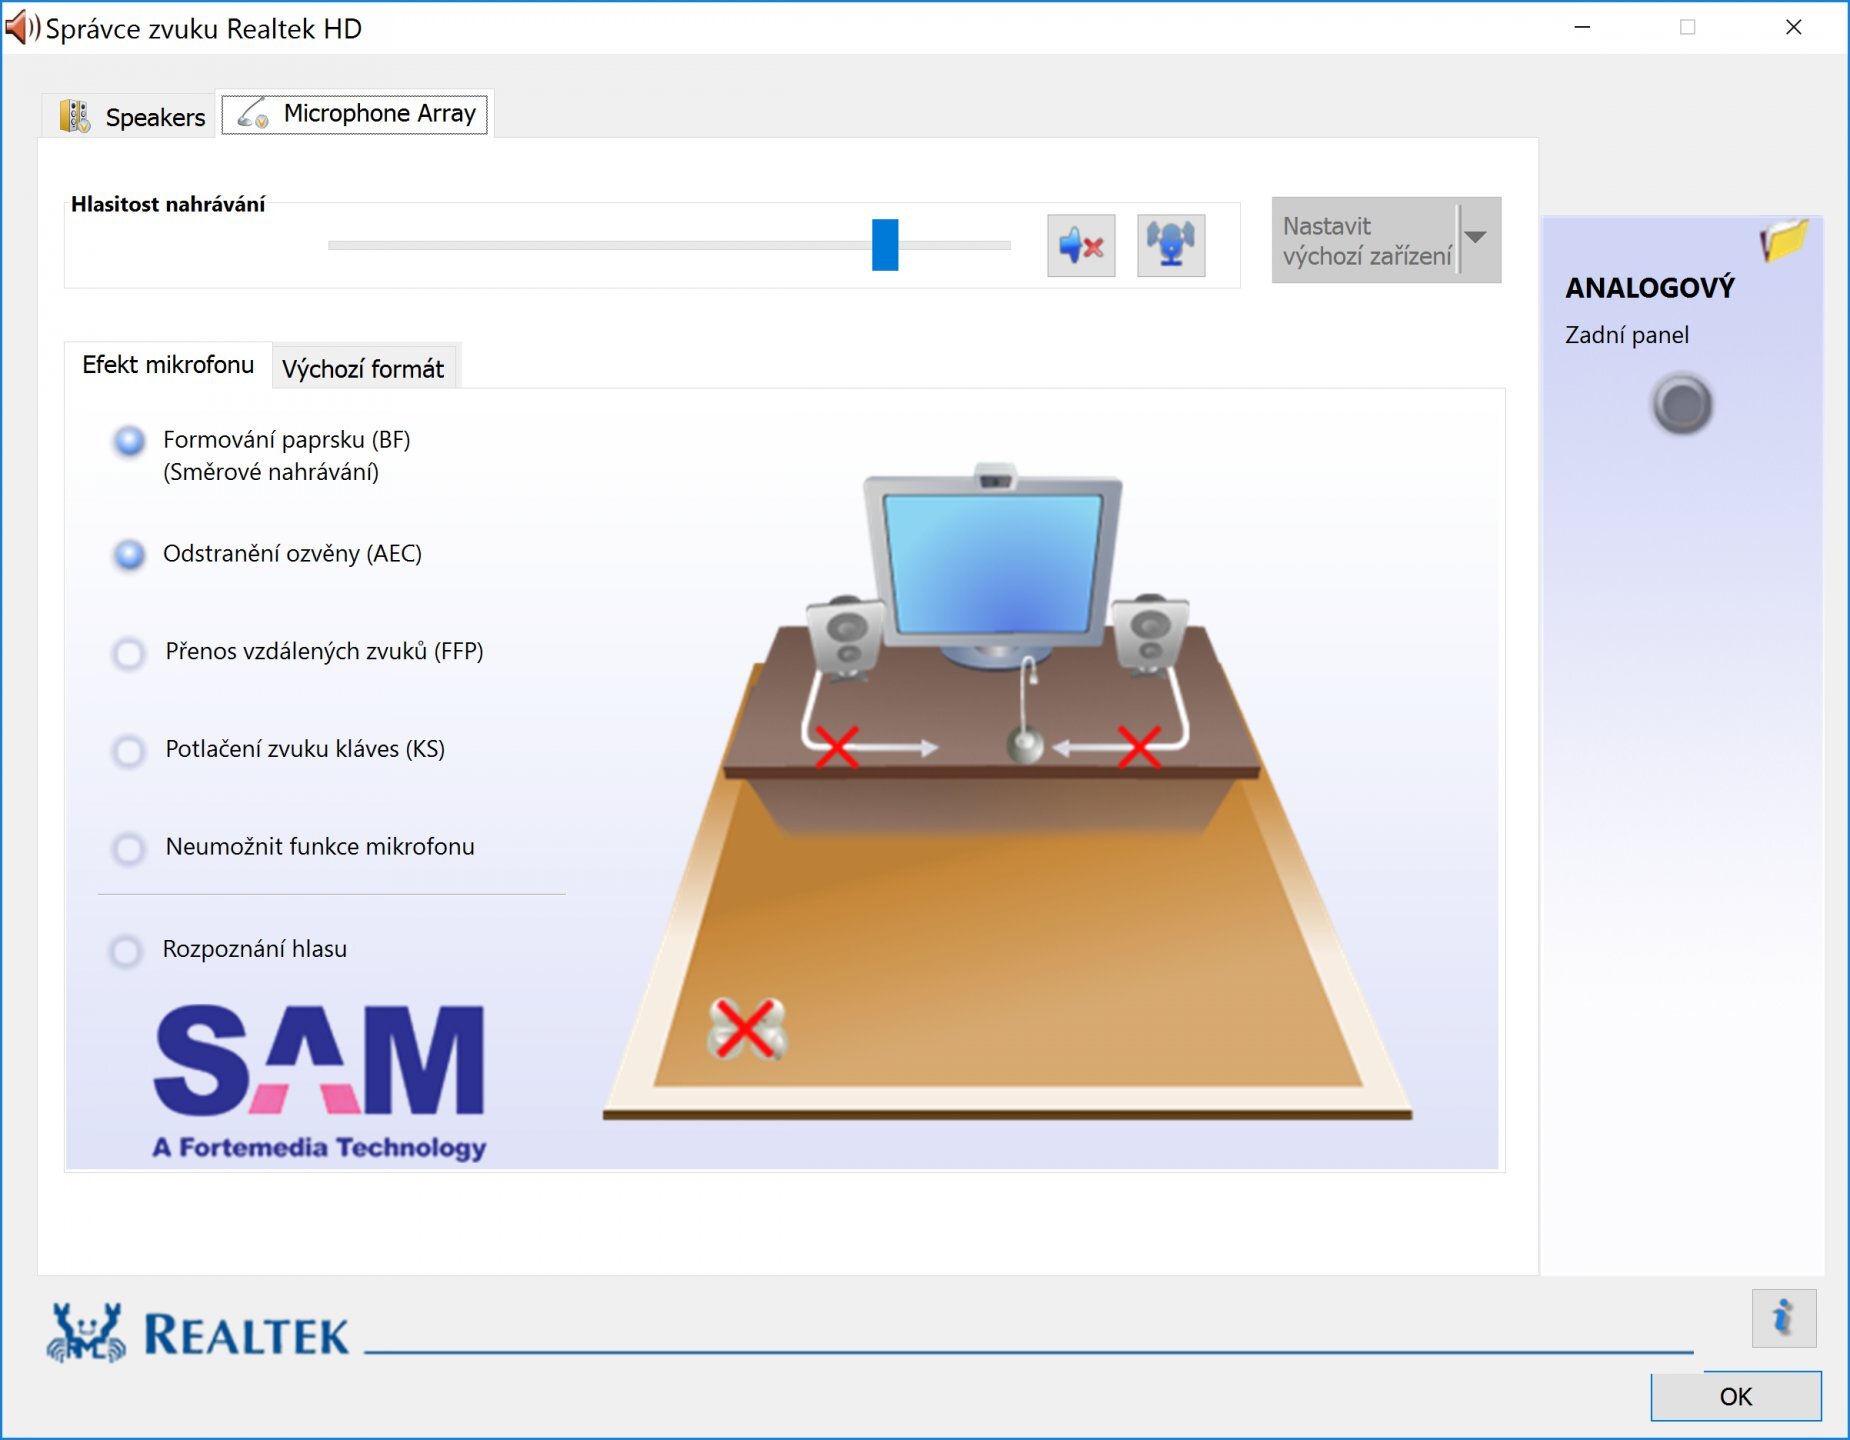The height and width of the screenshot is (1440, 1850).
Task: Click the microphone boost icon
Action: point(1170,245)
